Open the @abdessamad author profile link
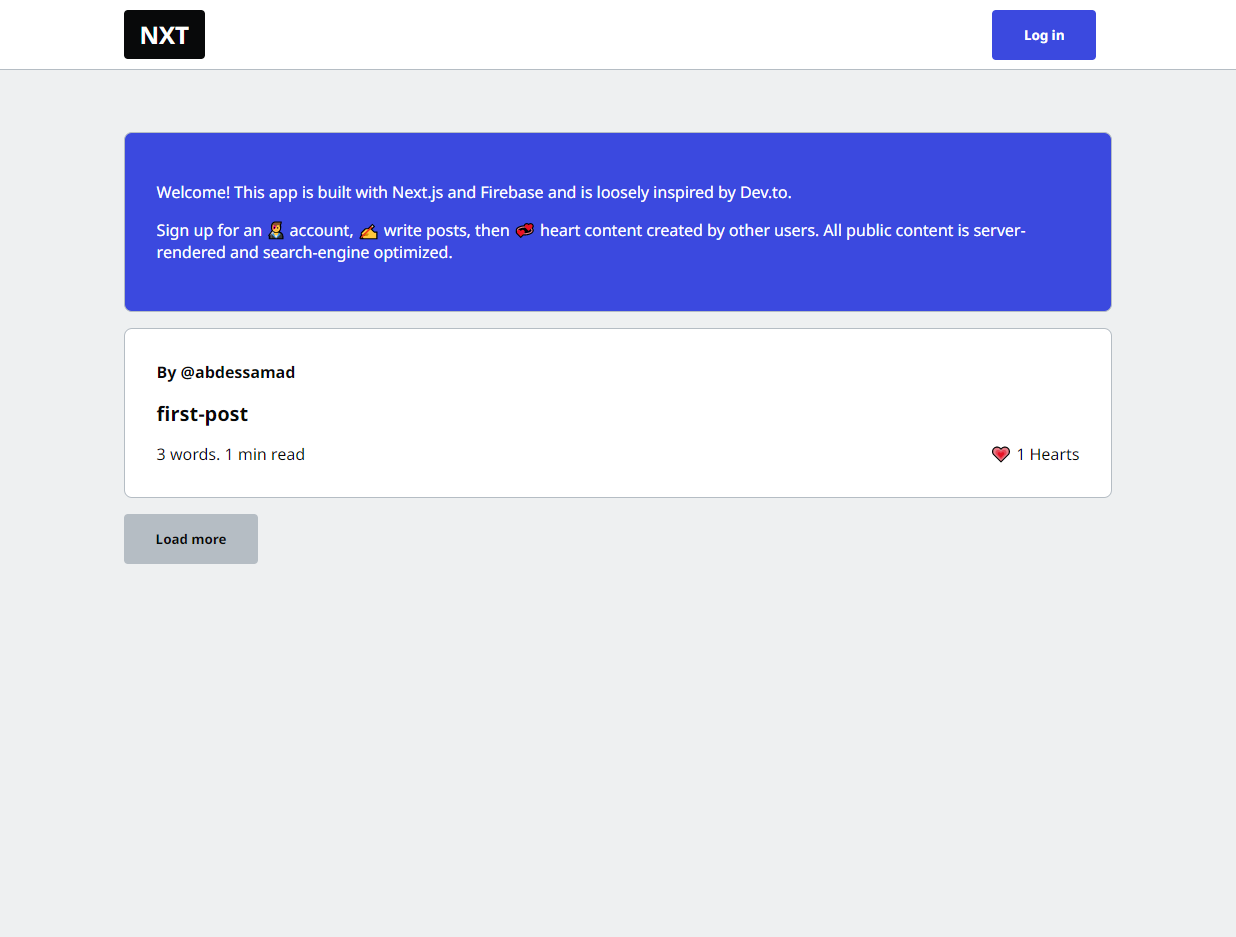The width and height of the screenshot is (1236, 937). pyautogui.click(x=237, y=372)
